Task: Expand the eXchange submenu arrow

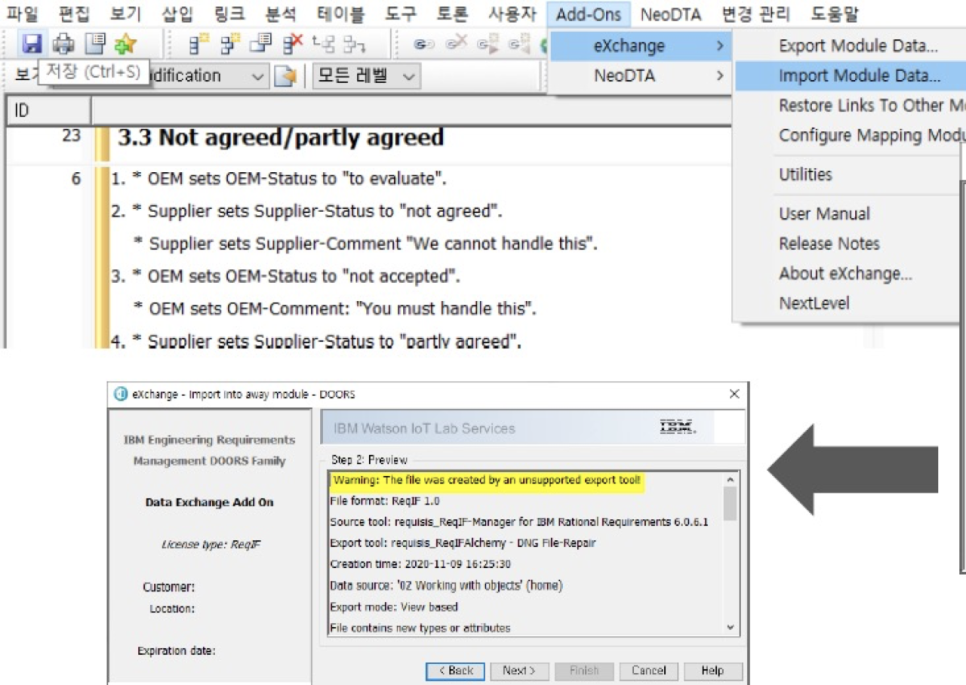Action: click(x=720, y=46)
